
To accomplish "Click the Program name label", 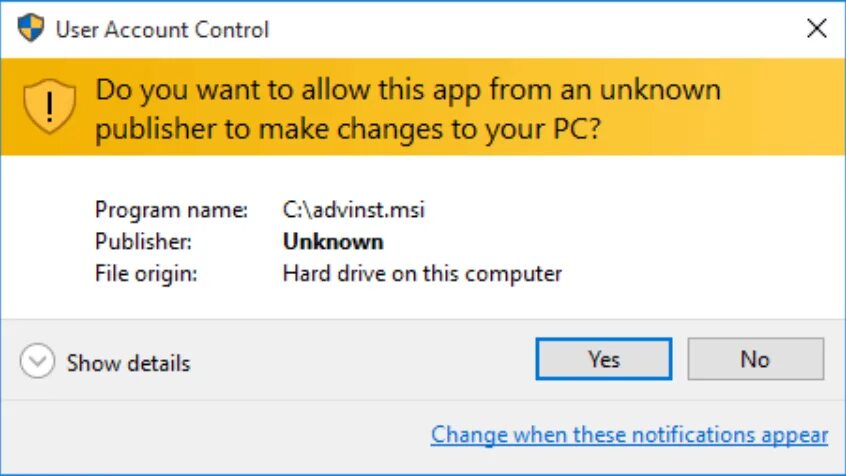I will coord(171,210).
